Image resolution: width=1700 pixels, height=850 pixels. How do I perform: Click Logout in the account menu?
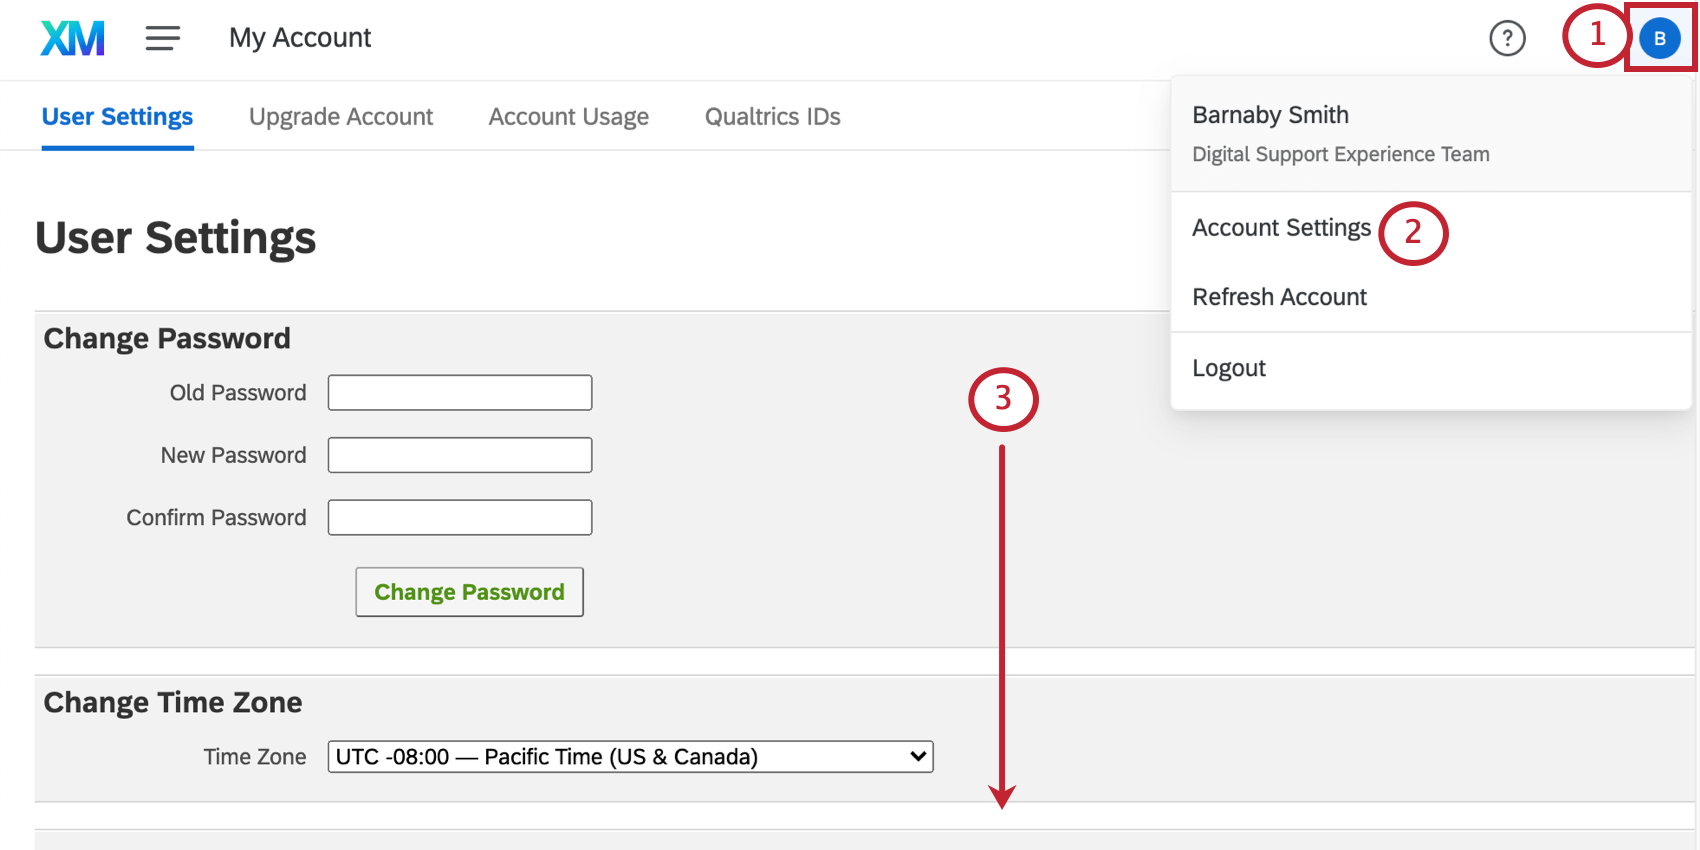[1229, 368]
